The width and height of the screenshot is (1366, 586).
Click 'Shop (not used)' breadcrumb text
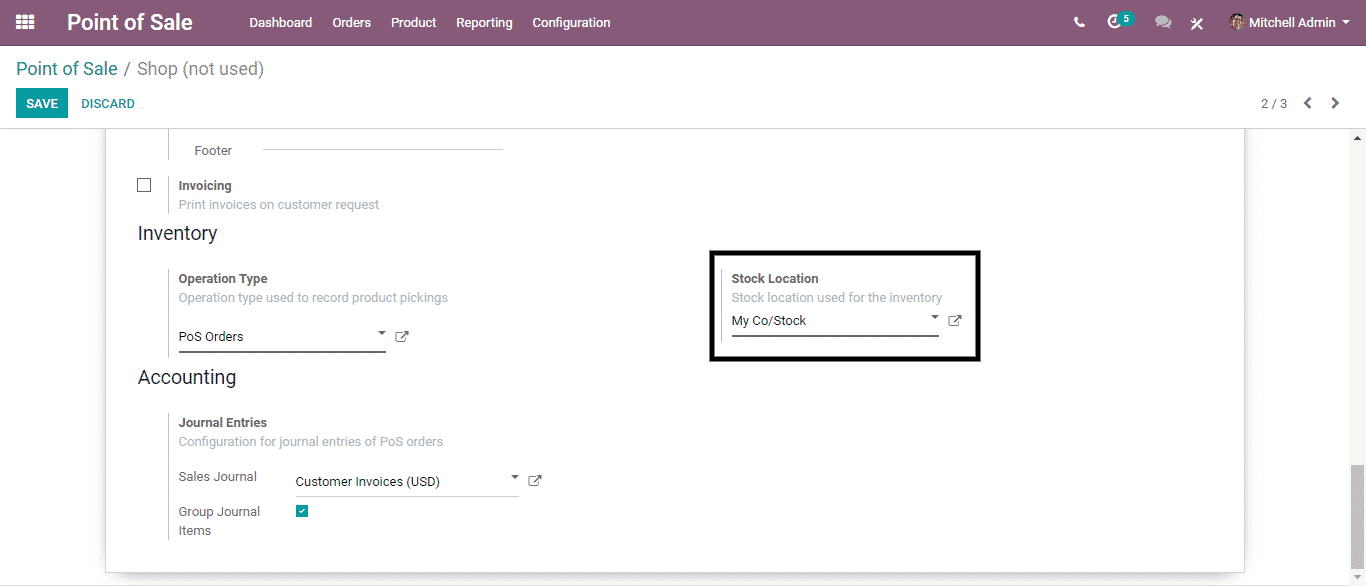[200, 69]
